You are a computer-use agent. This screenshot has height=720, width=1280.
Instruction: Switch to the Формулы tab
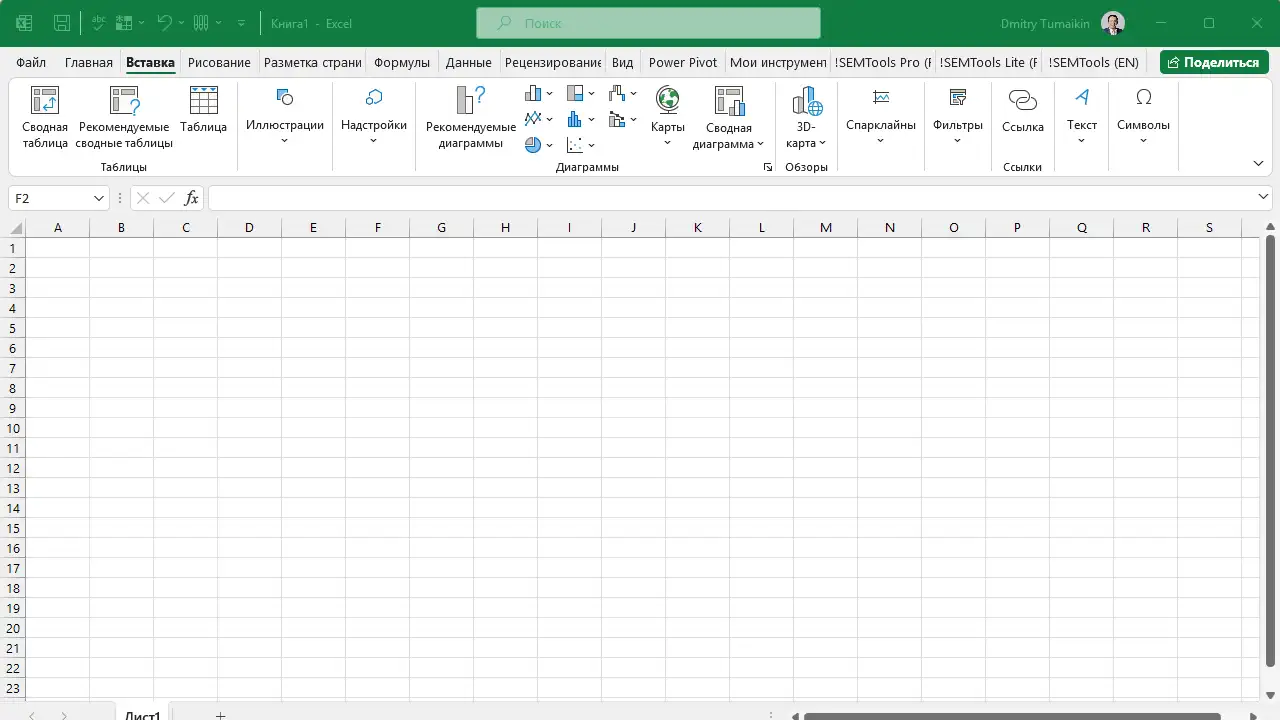point(402,62)
